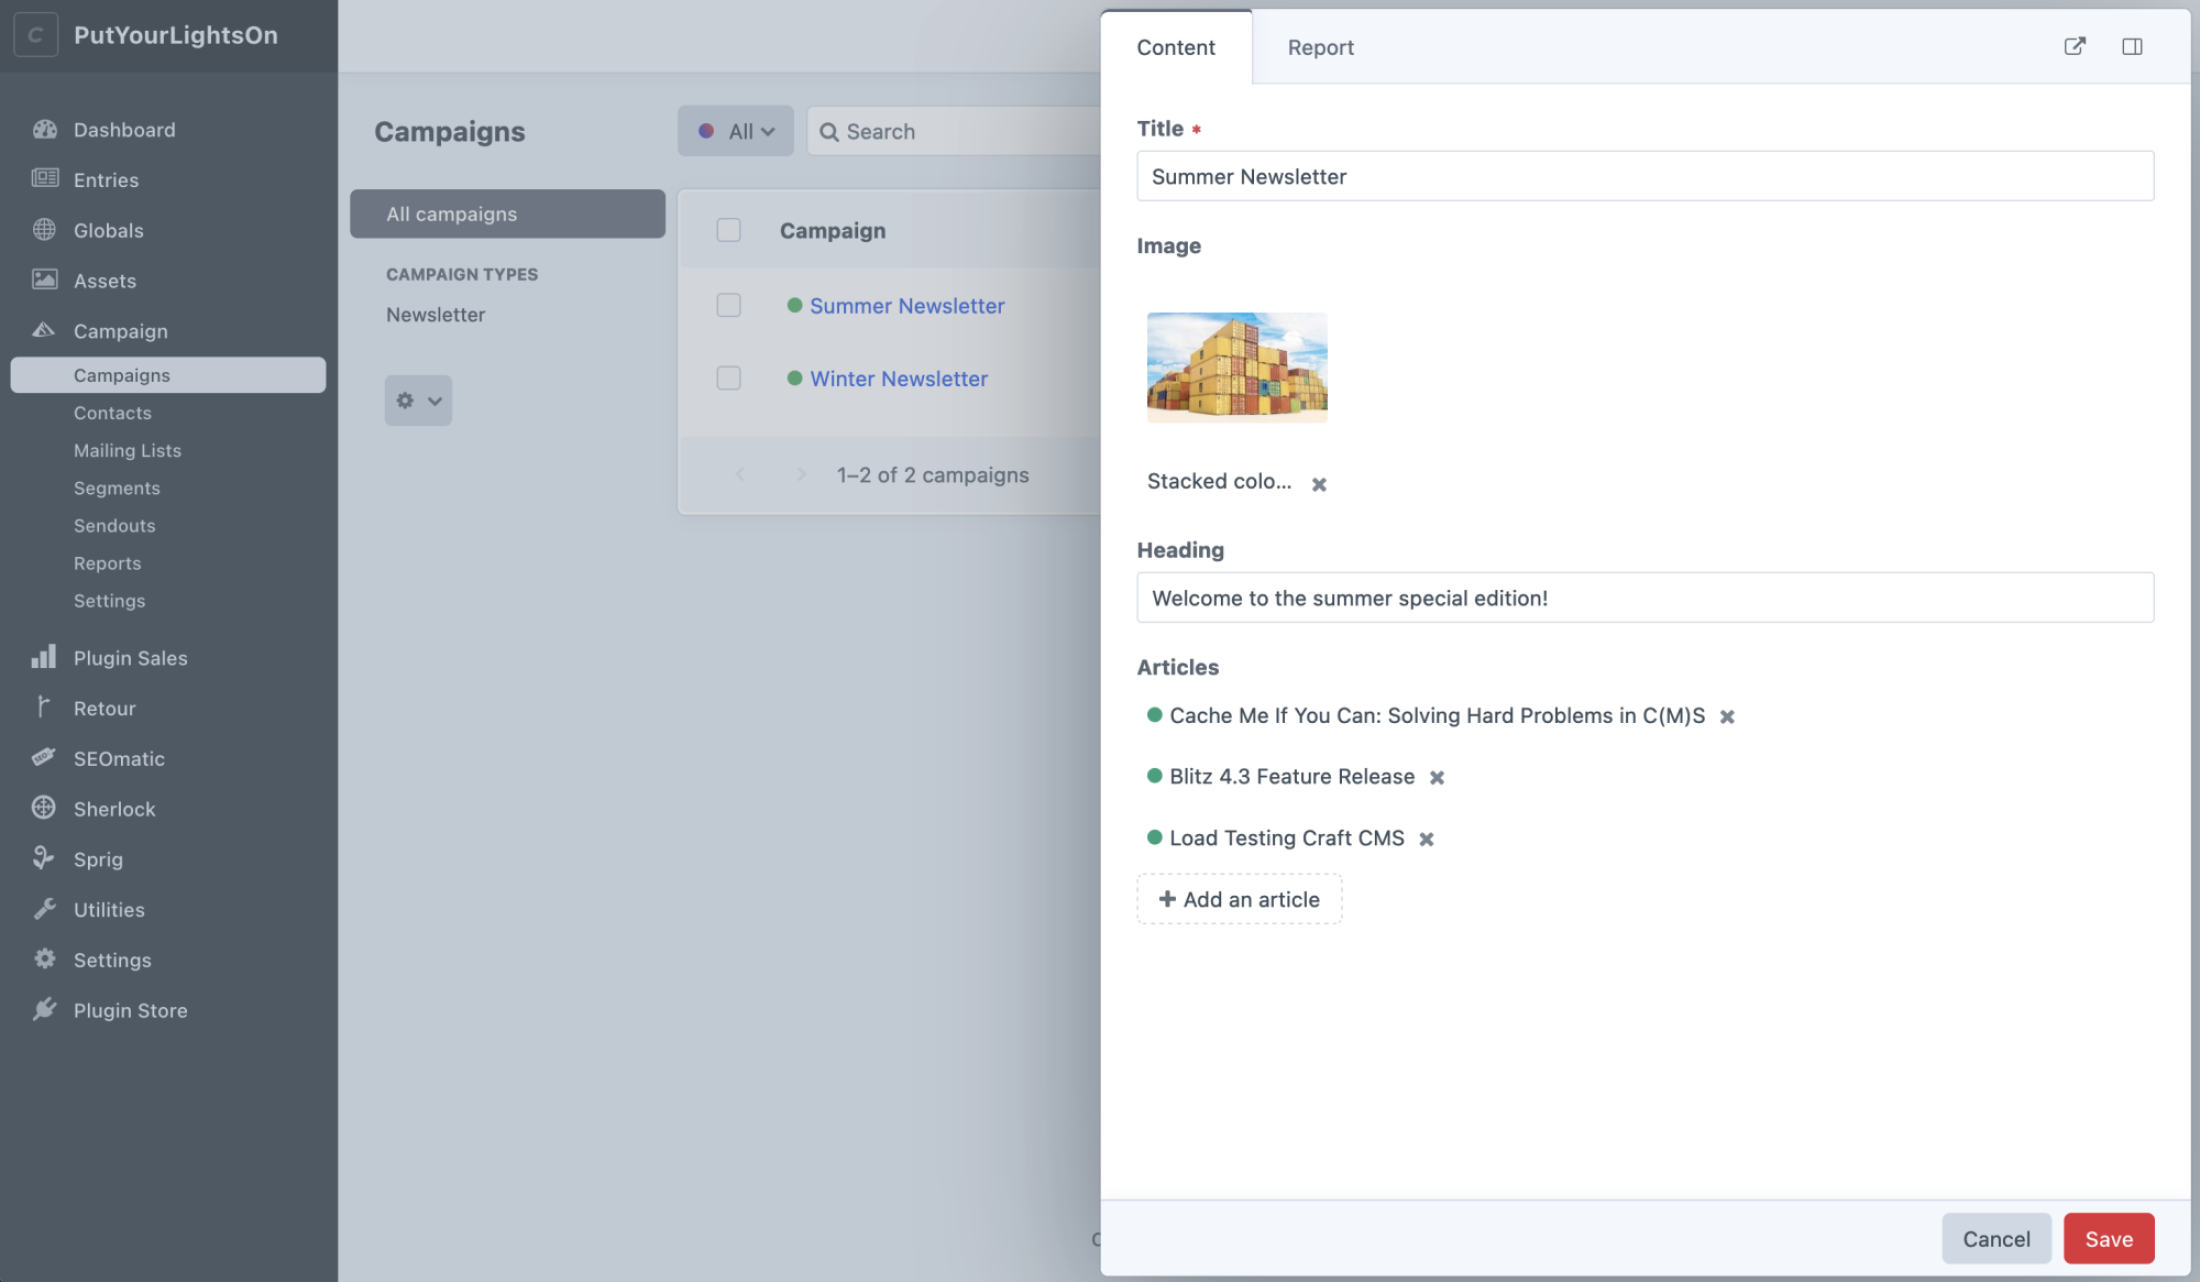Check the Summer Newsletter row checkbox
Screen dimensions: 2200x1282
tap(729, 305)
